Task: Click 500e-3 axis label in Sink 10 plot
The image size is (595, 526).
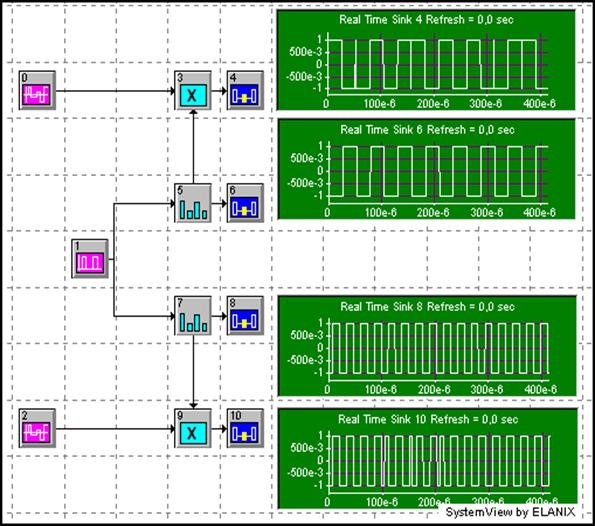Action: 307,448
